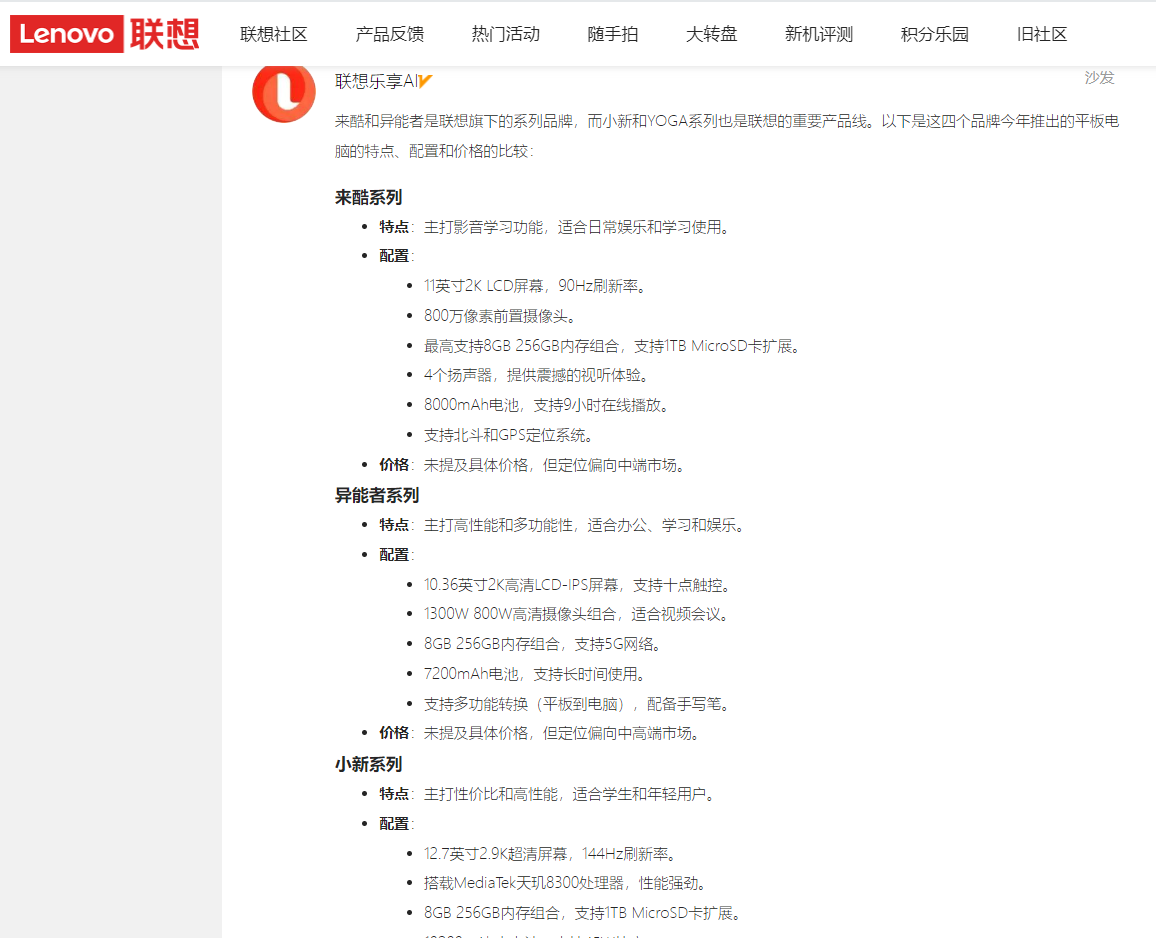
Task: Click the Lenovo 联想 logo
Action: (104, 34)
